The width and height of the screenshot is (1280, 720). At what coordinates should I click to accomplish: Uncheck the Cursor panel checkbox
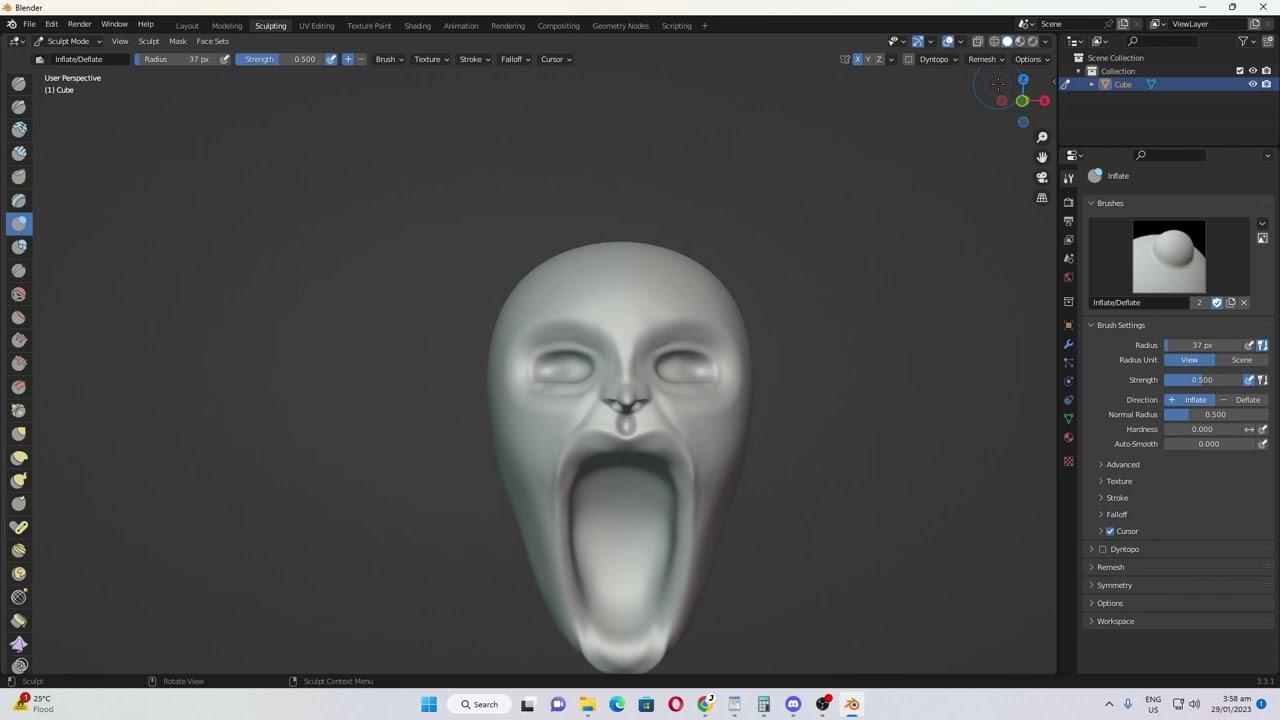tap(1110, 531)
